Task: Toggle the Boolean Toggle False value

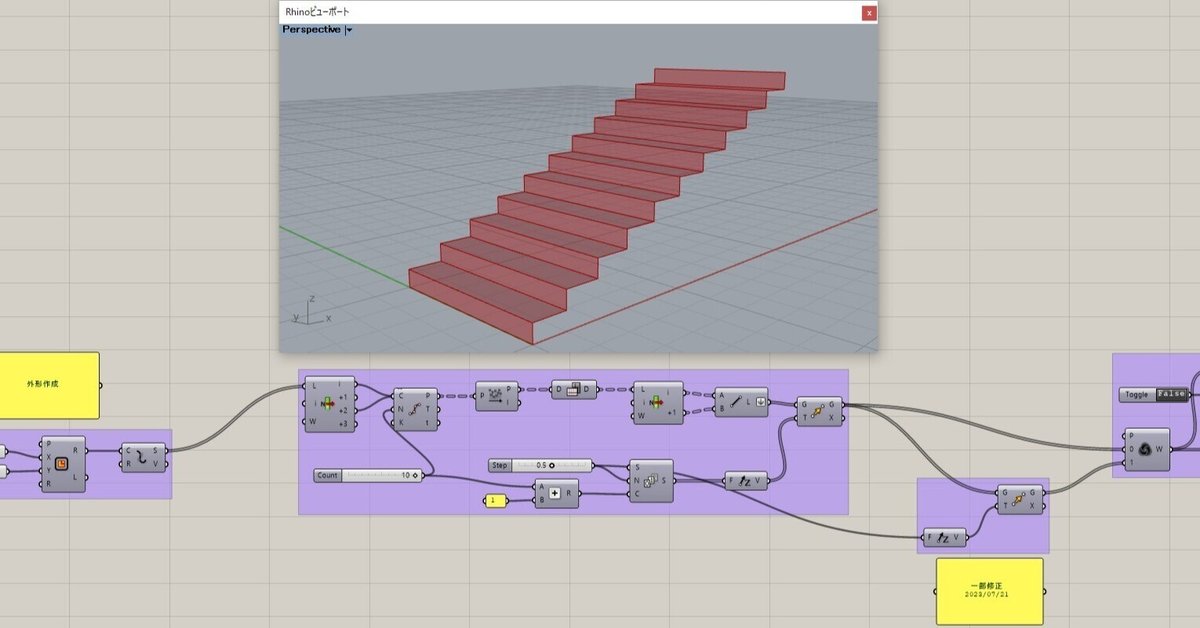Action: tap(1170, 394)
